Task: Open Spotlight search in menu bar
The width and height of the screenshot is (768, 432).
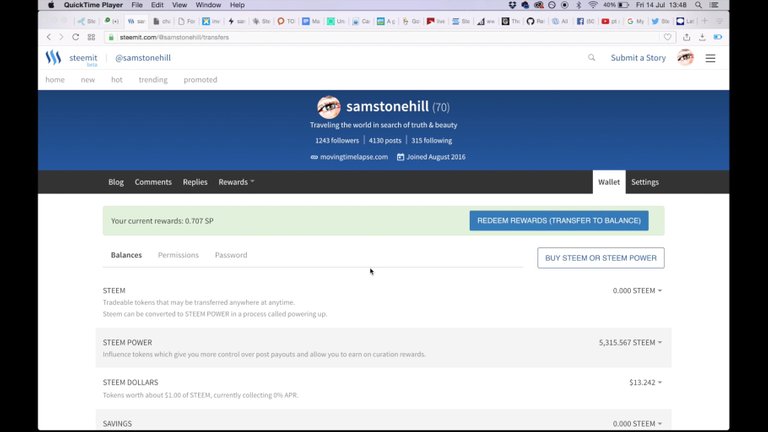Action: pyautogui.click(x=698, y=5)
